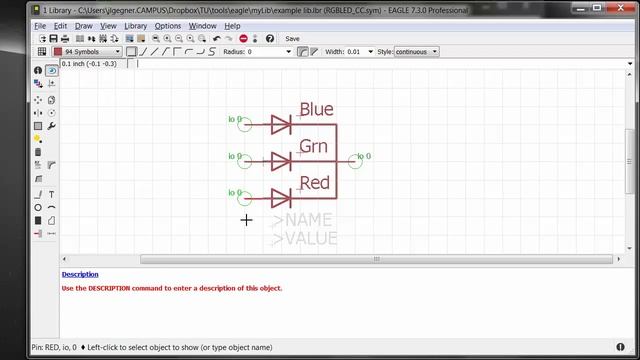Choose the Copy tool
640x360 pixels.
[51, 100]
